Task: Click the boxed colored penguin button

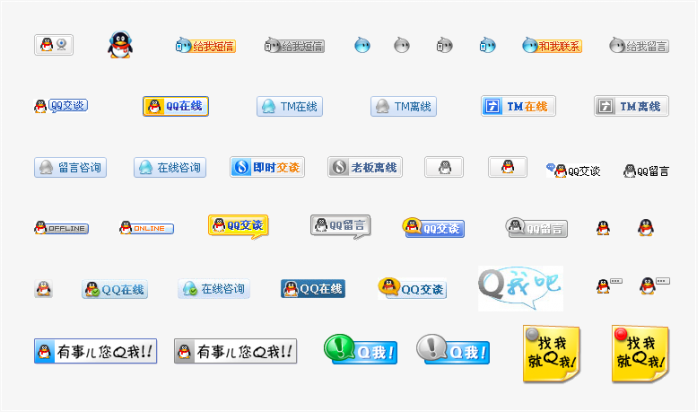Action: [x=508, y=167]
